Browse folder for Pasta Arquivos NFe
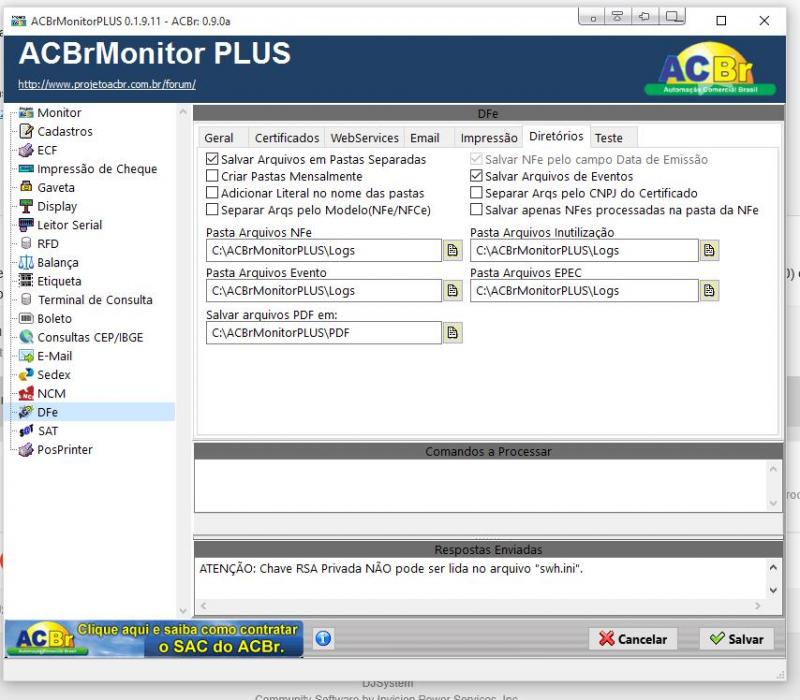The image size is (800, 700). (x=453, y=250)
